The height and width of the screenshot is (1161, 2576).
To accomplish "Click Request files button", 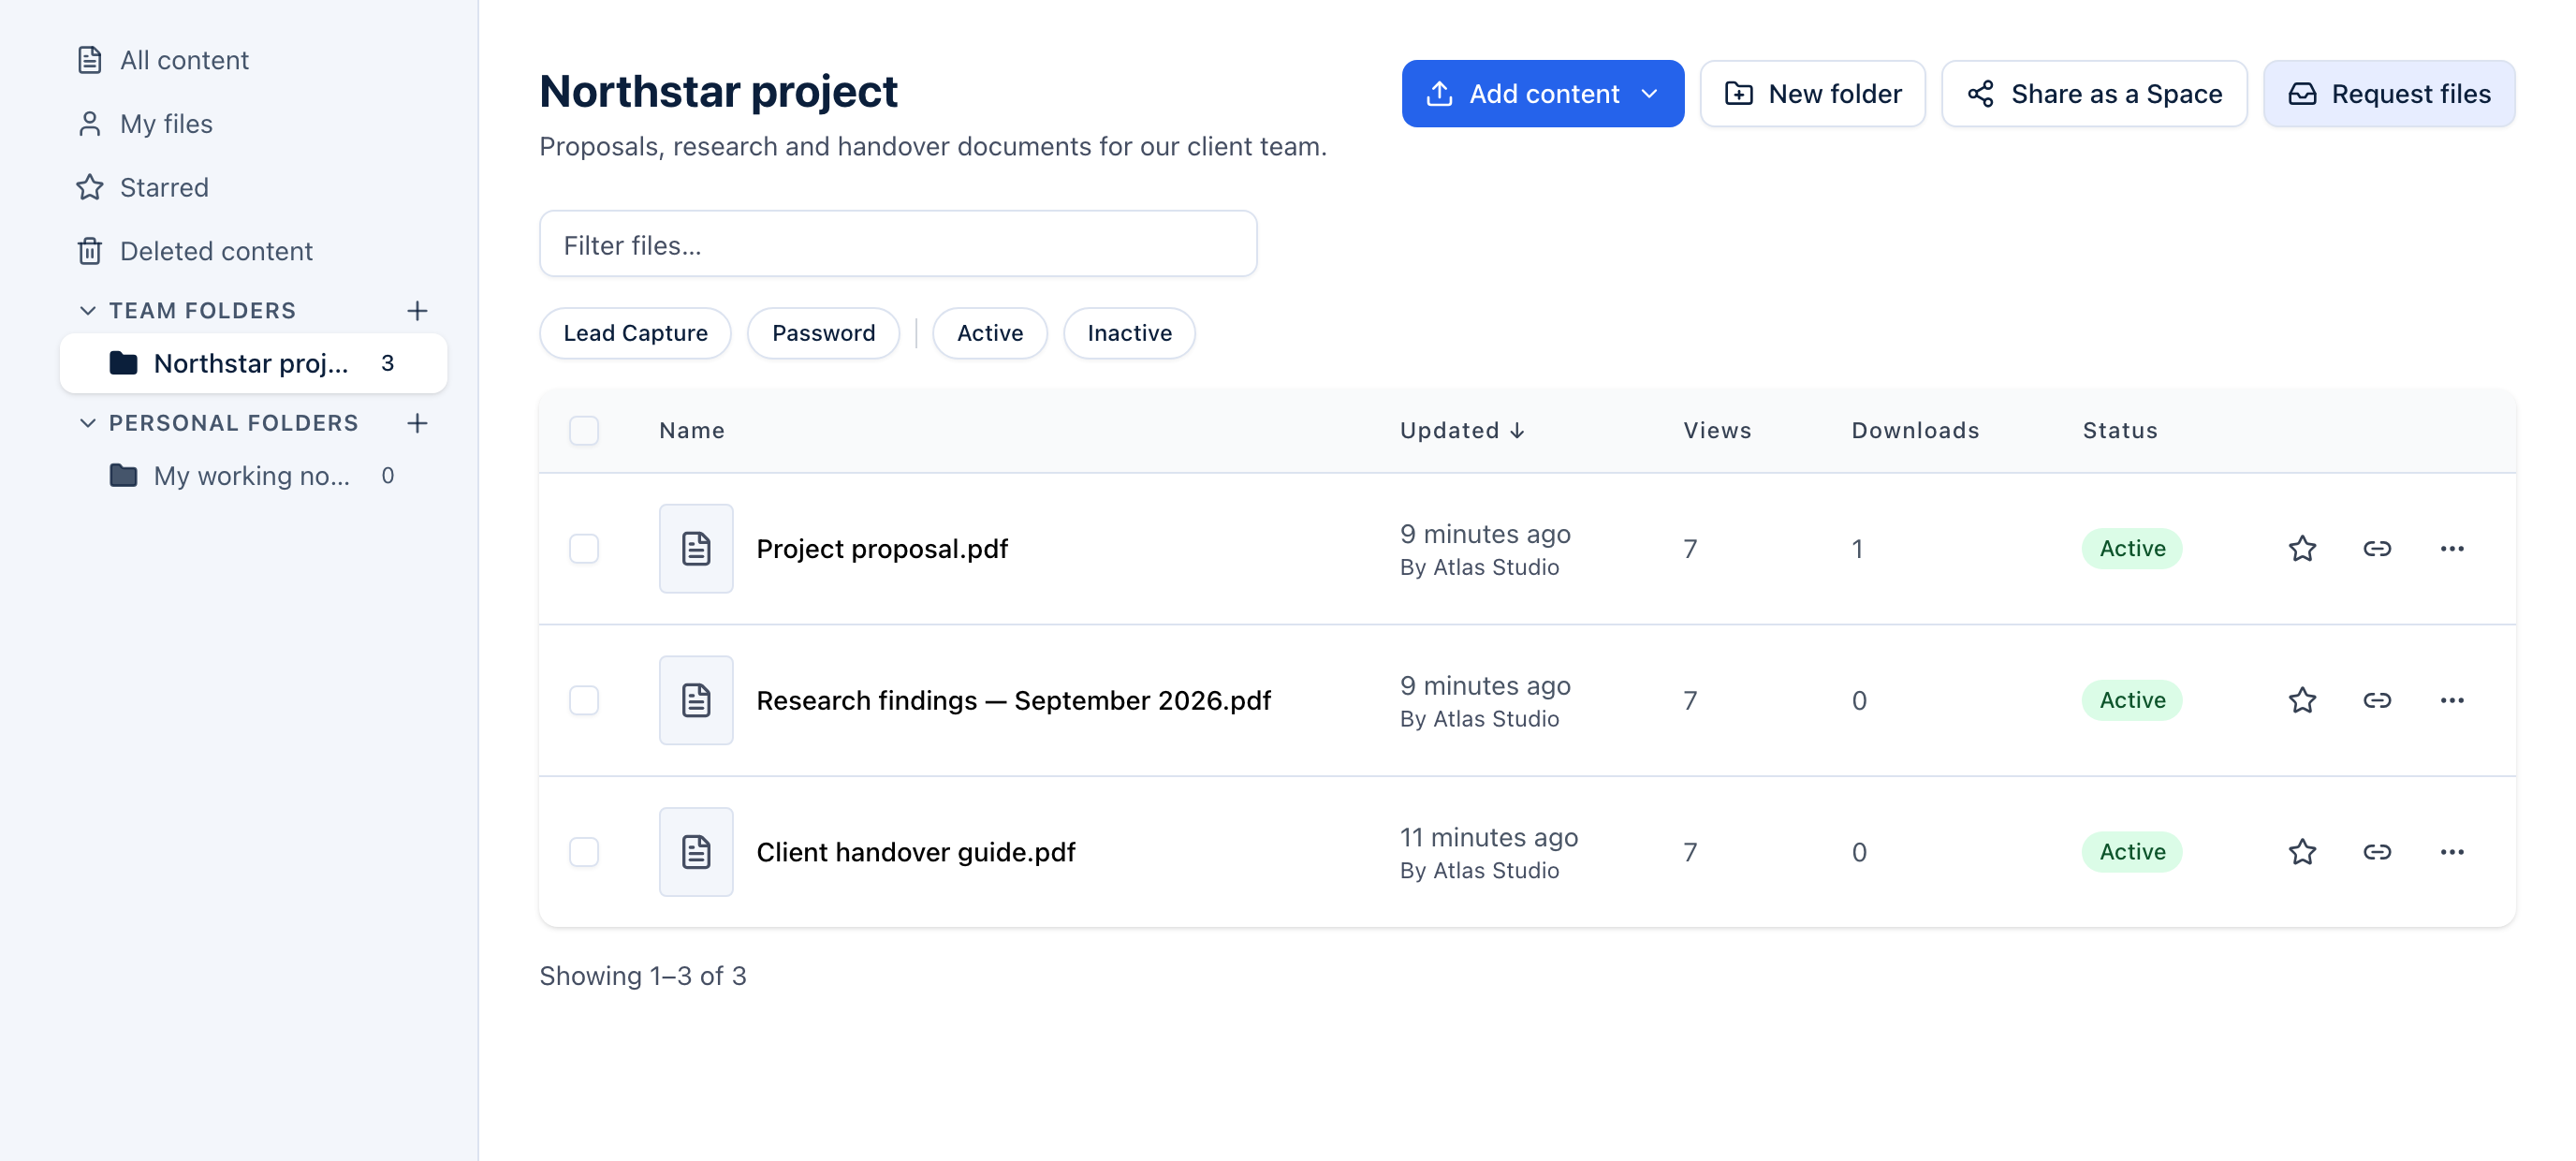I will click(2388, 94).
